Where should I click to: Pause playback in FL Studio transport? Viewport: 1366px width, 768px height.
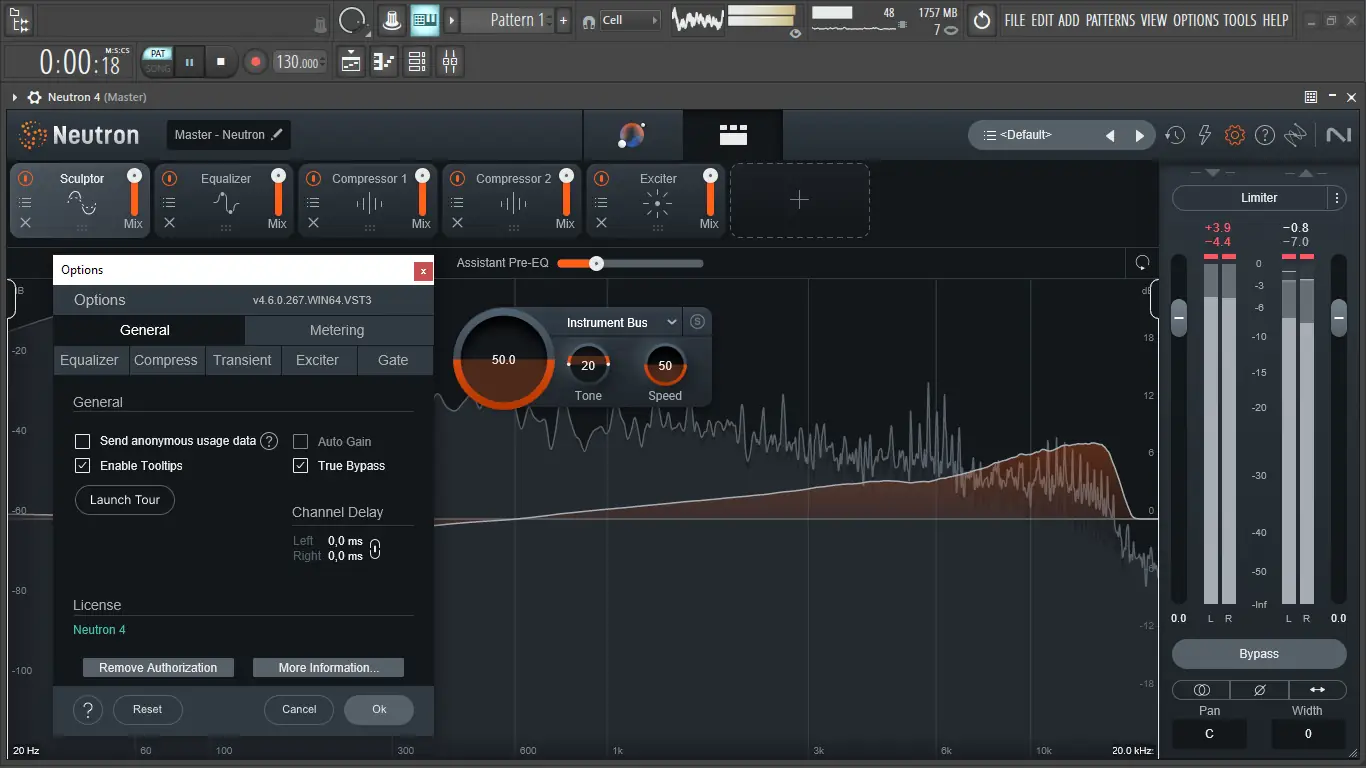point(189,62)
